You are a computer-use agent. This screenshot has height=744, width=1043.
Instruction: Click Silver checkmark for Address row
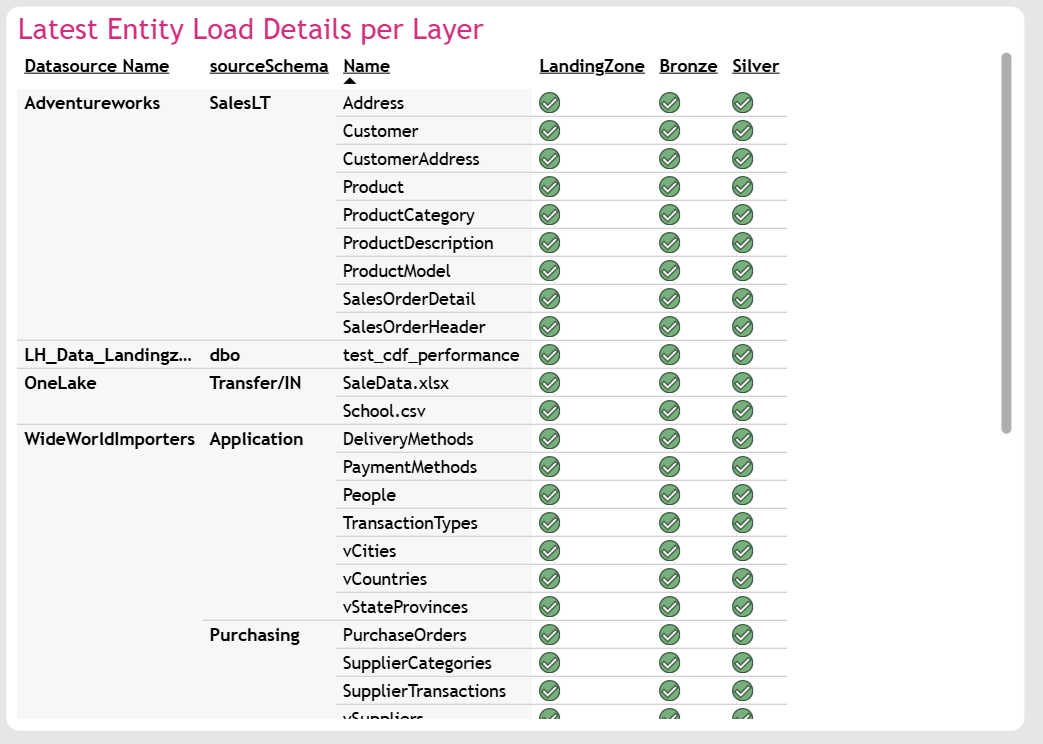(742, 102)
